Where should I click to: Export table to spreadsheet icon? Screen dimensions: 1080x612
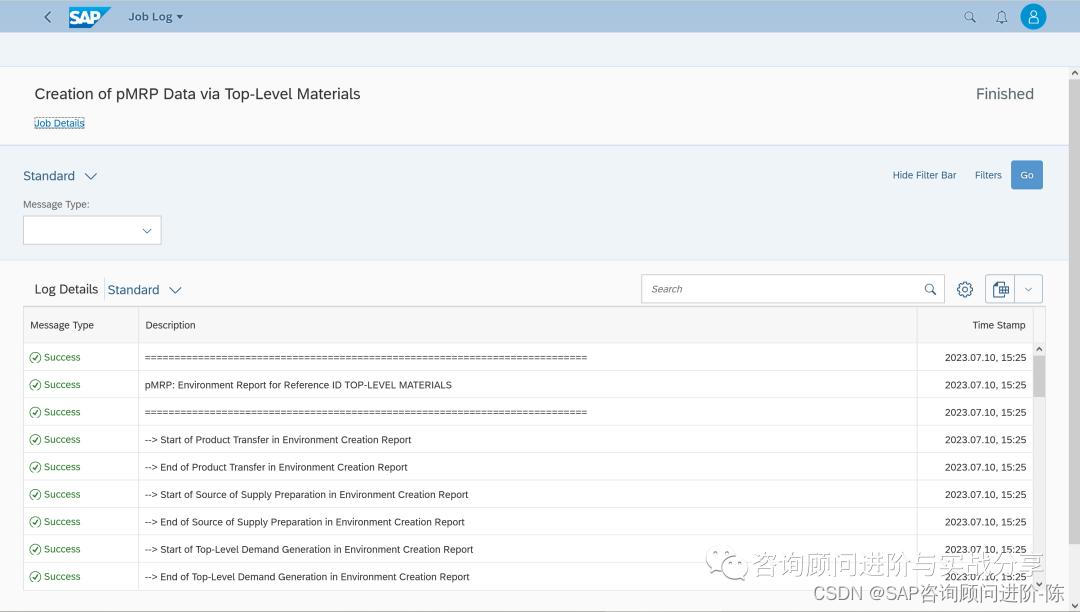click(x=1000, y=289)
